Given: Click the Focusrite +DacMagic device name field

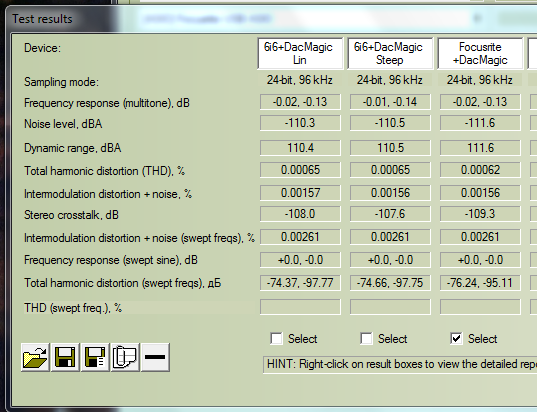Looking at the screenshot, I should coord(480,53).
